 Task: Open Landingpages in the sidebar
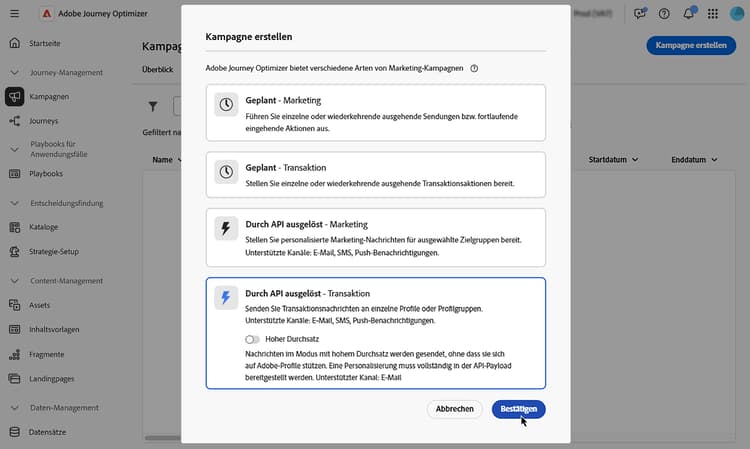[x=52, y=379]
